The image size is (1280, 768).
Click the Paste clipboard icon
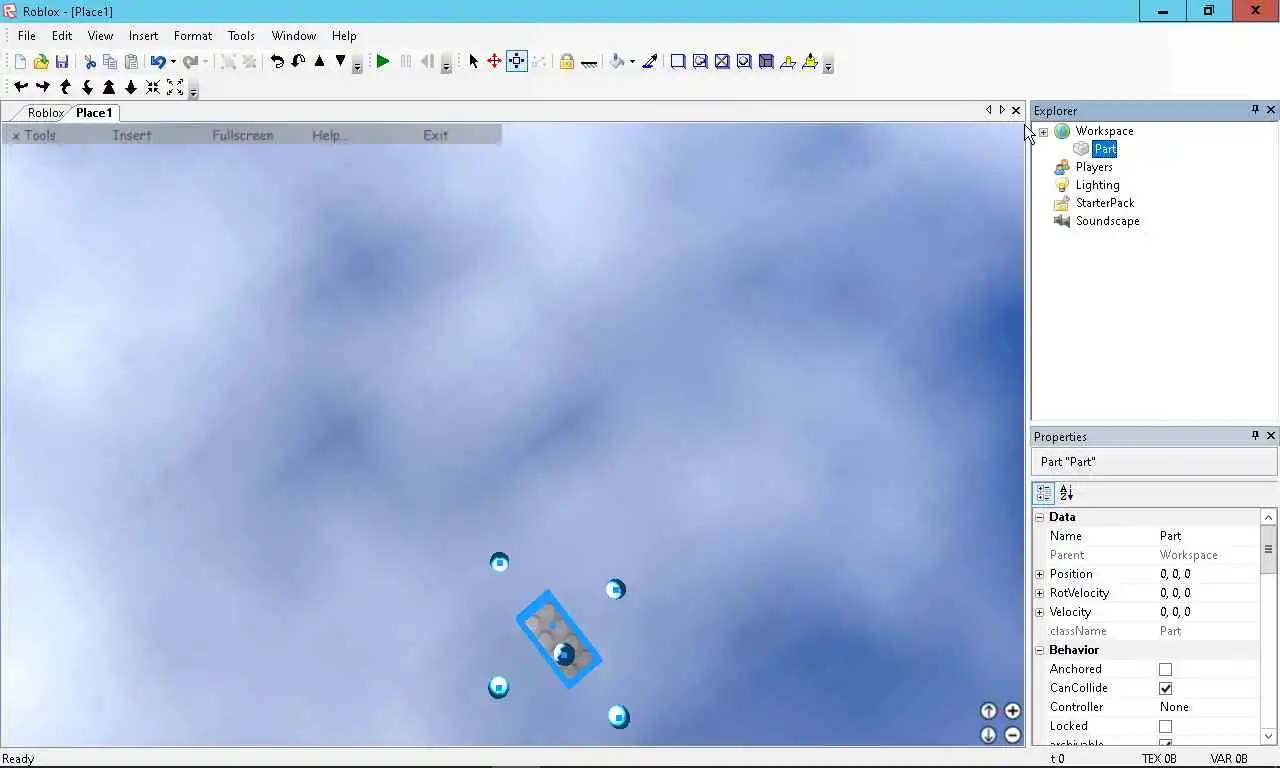pyautogui.click(x=131, y=62)
